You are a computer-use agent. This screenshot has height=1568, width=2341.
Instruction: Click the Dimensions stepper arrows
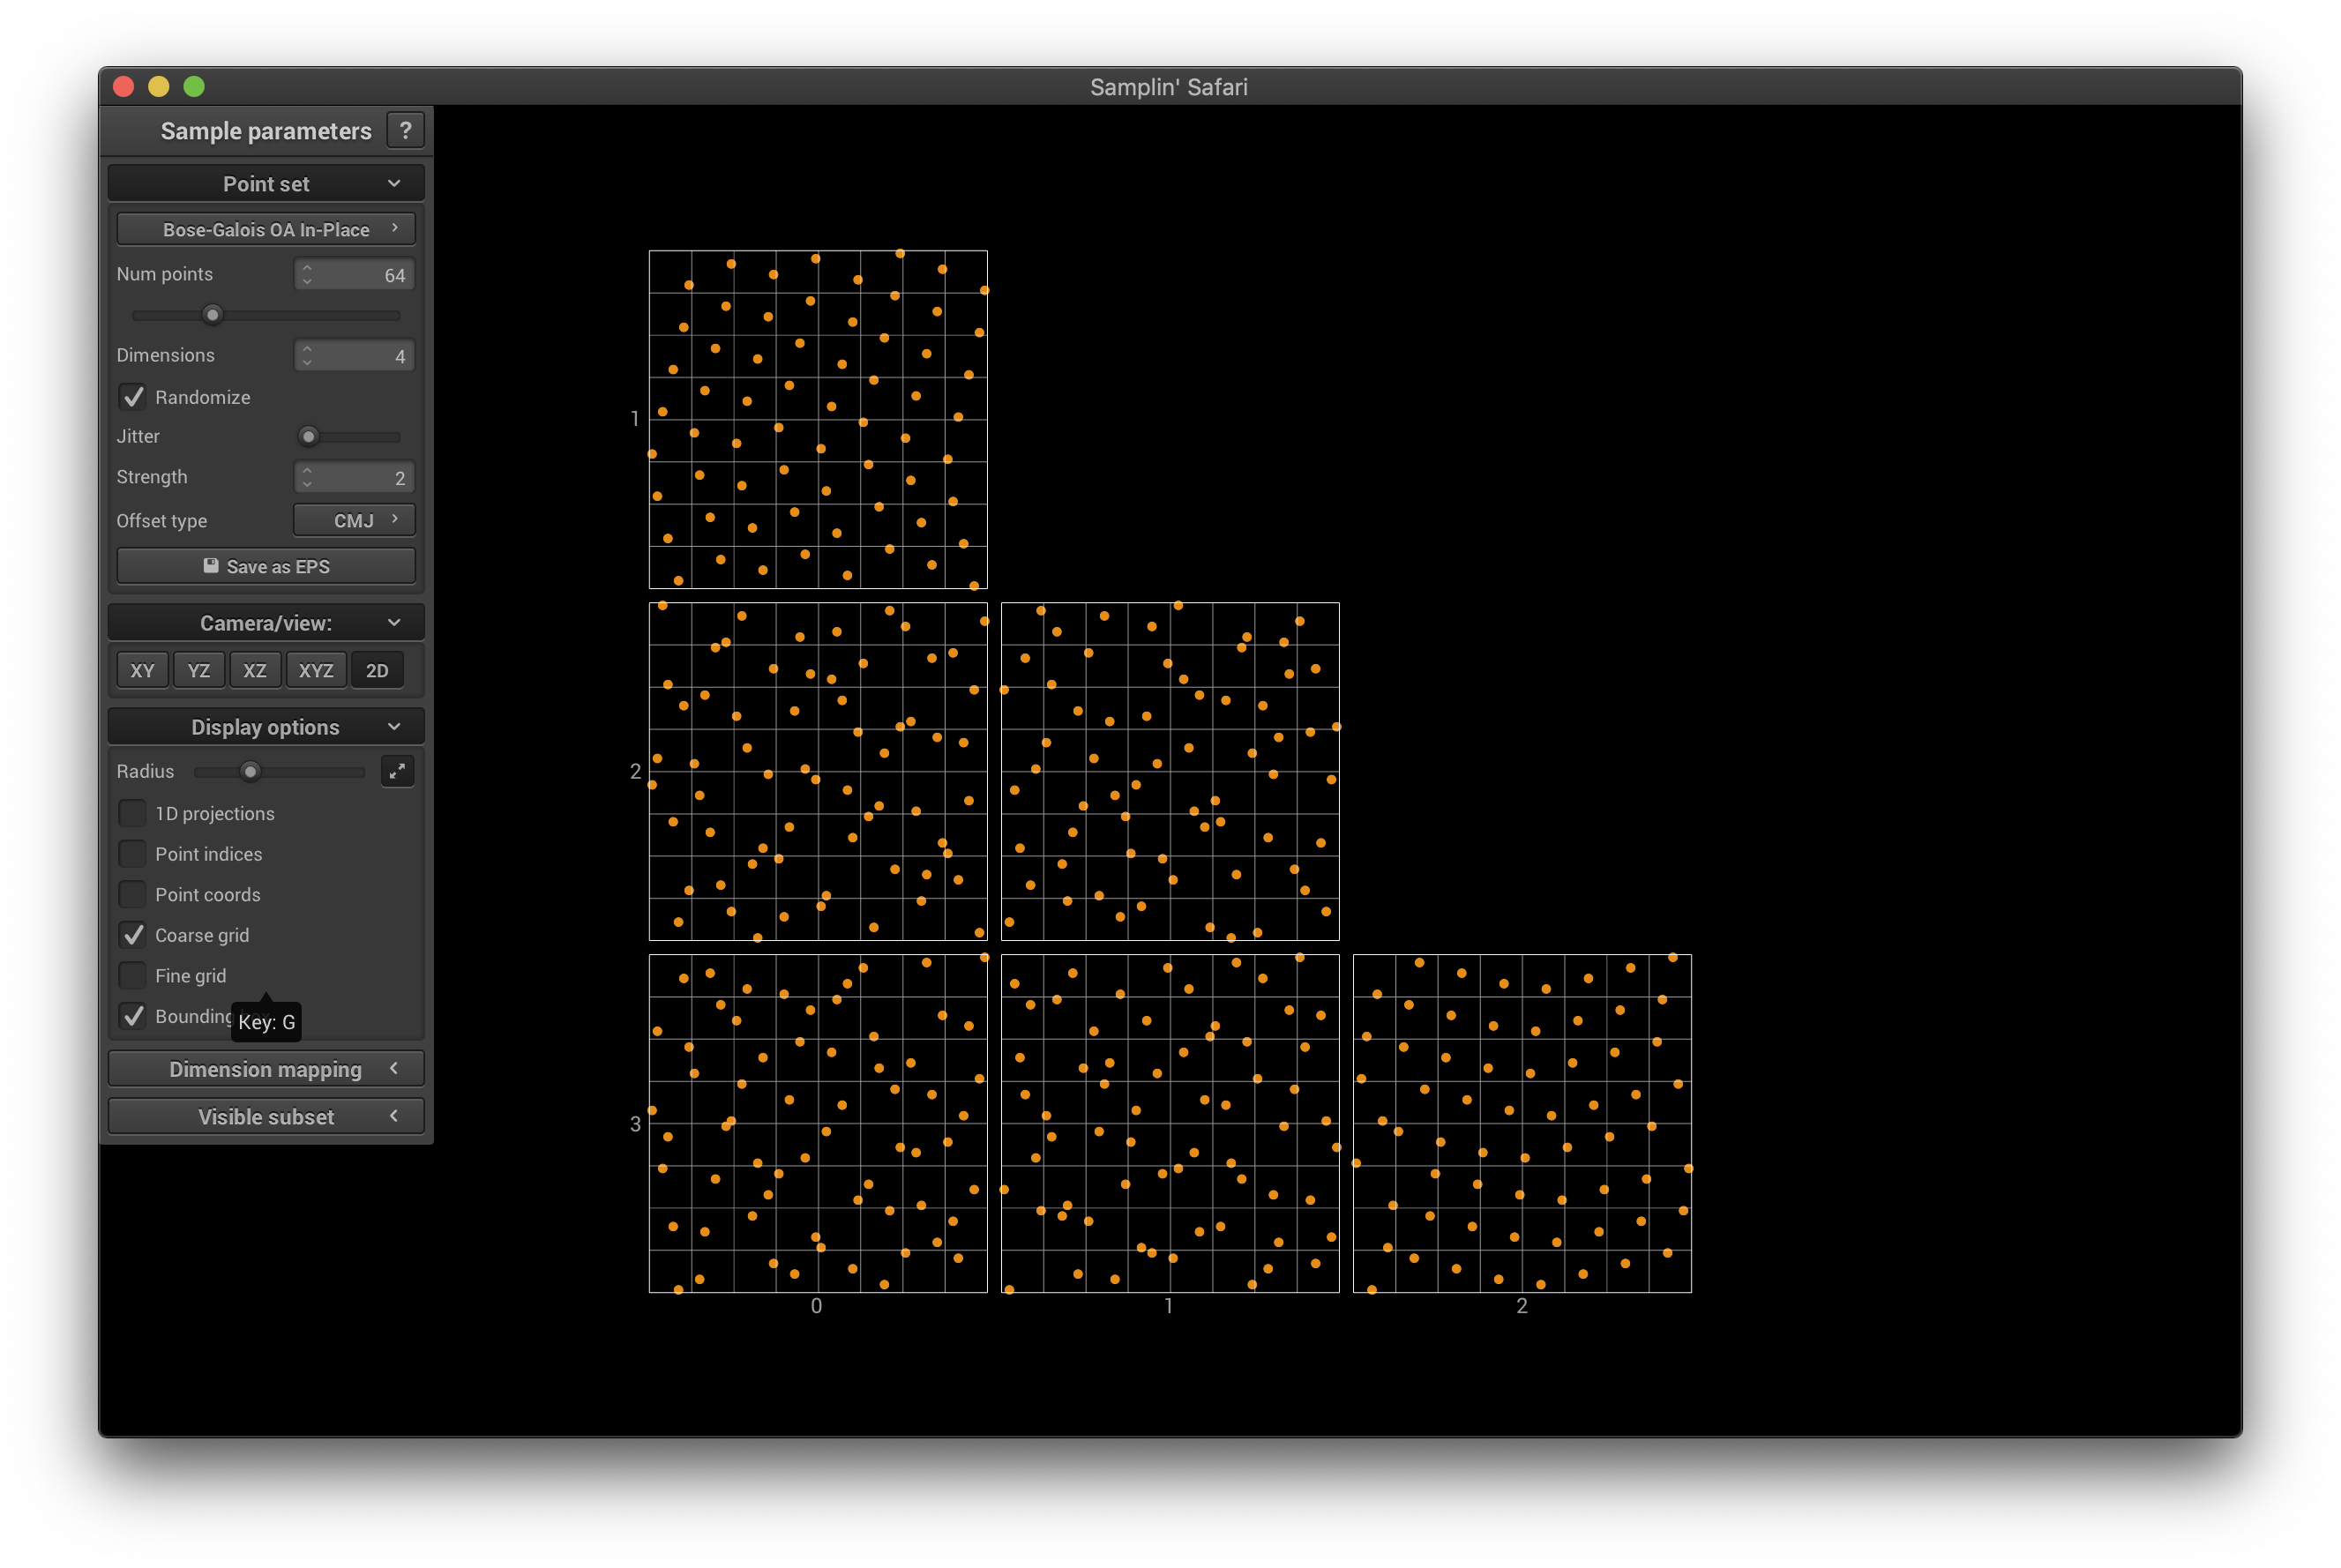pyautogui.click(x=307, y=355)
